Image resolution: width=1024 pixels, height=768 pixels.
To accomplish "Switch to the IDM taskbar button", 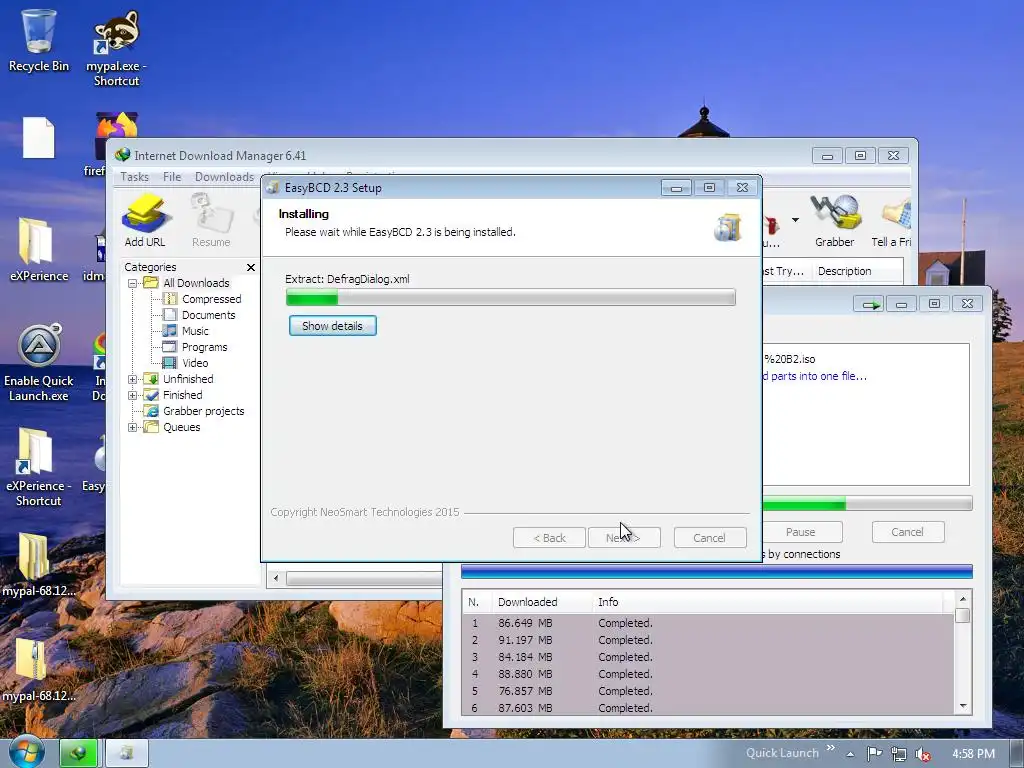I will click(78, 753).
